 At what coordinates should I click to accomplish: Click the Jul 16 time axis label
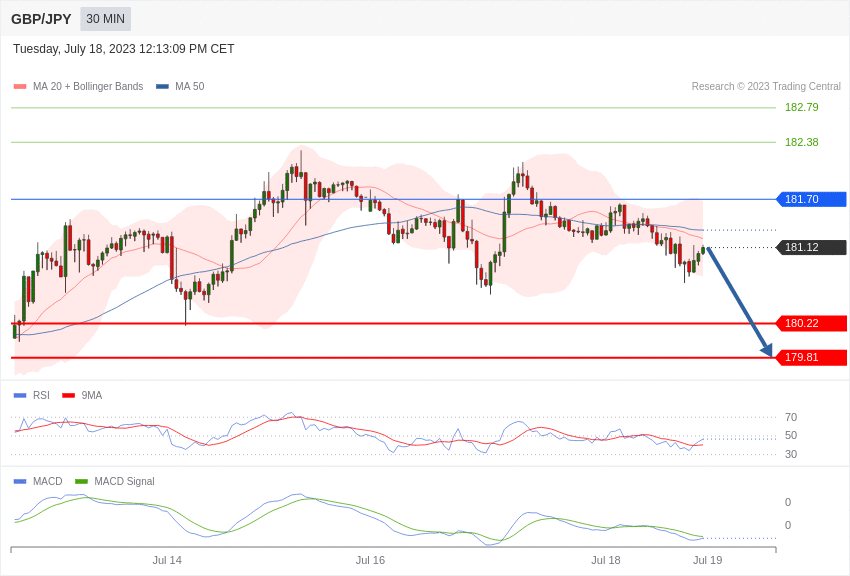tap(370, 560)
